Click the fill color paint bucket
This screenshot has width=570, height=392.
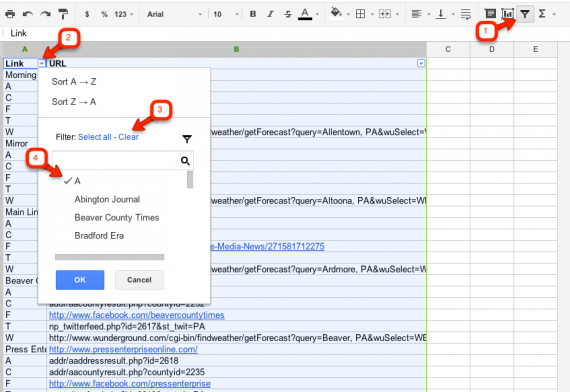tap(336, 13)
